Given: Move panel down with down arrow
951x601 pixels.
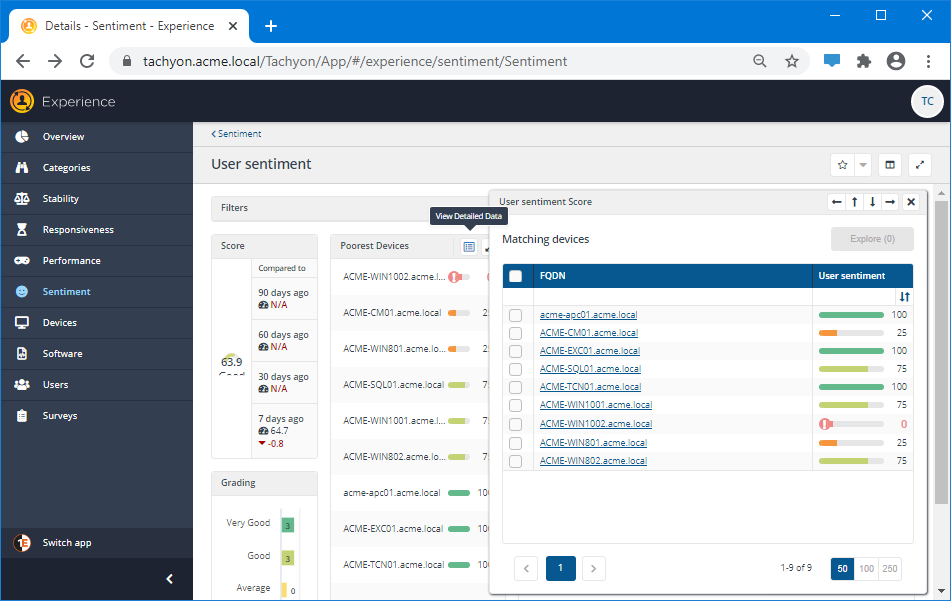Looking at the screenshot, I should click(x=872, y=202).
